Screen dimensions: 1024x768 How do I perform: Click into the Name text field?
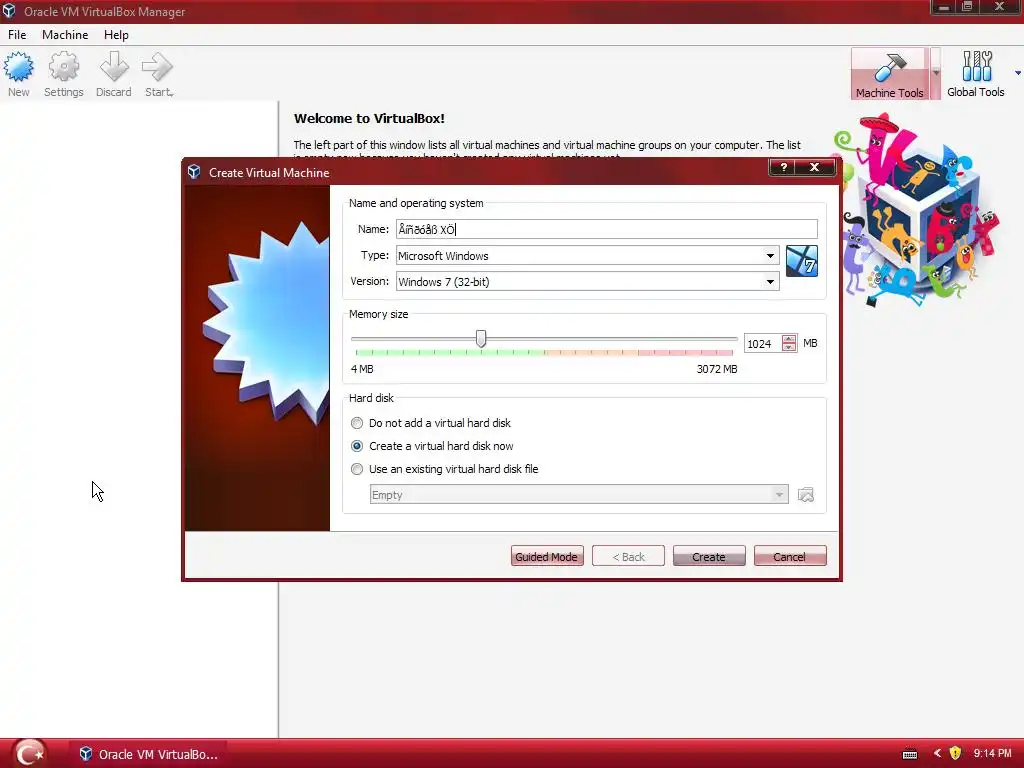pos(606,229)
